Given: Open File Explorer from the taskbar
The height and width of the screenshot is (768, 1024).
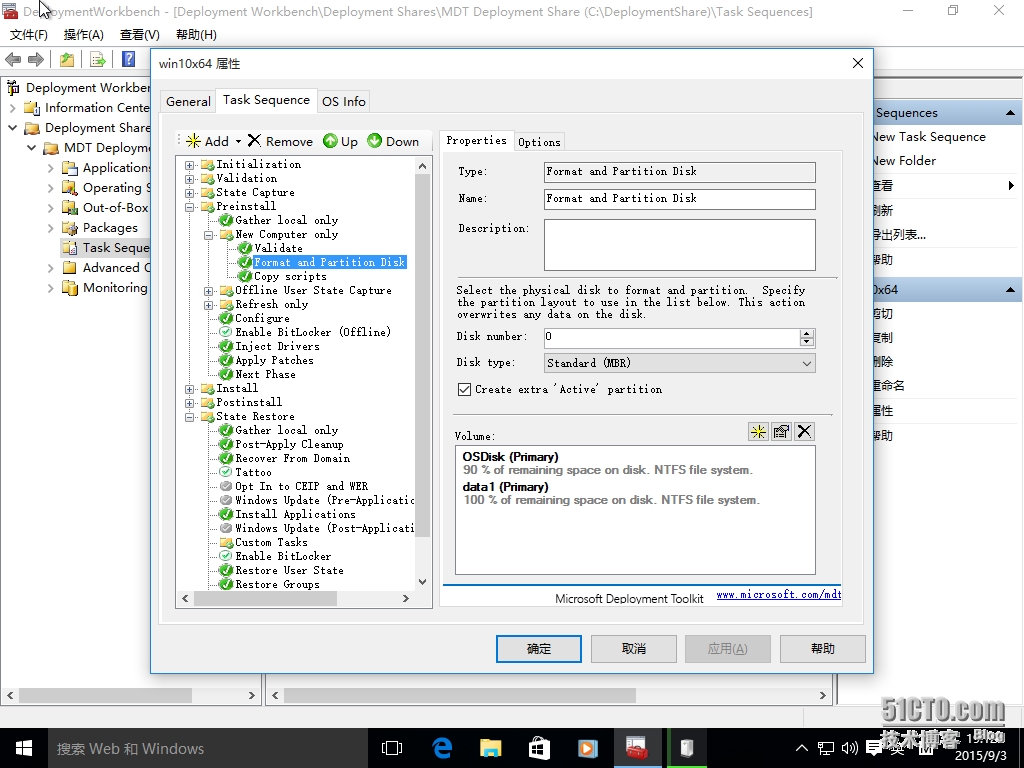Looking at the screenshot, I should click(490, 748).
